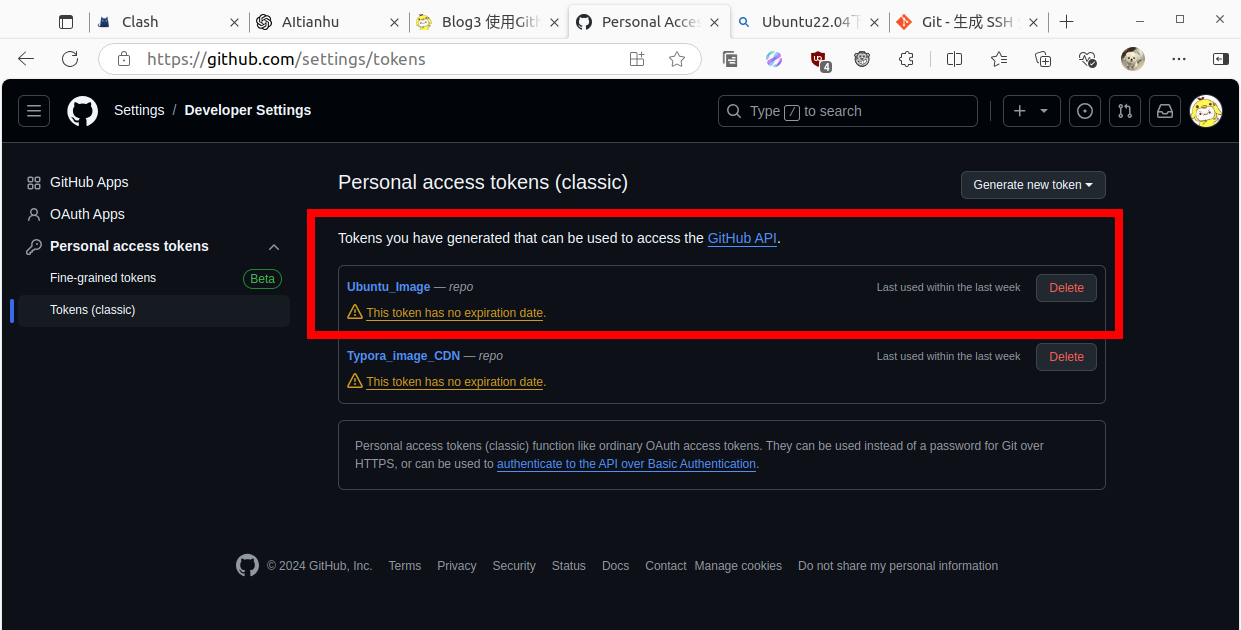Open the Issues icon in GitHub header
The height and width of the screenshot is (630, 1241).
pyautogui.click(x=1085, y=111)
